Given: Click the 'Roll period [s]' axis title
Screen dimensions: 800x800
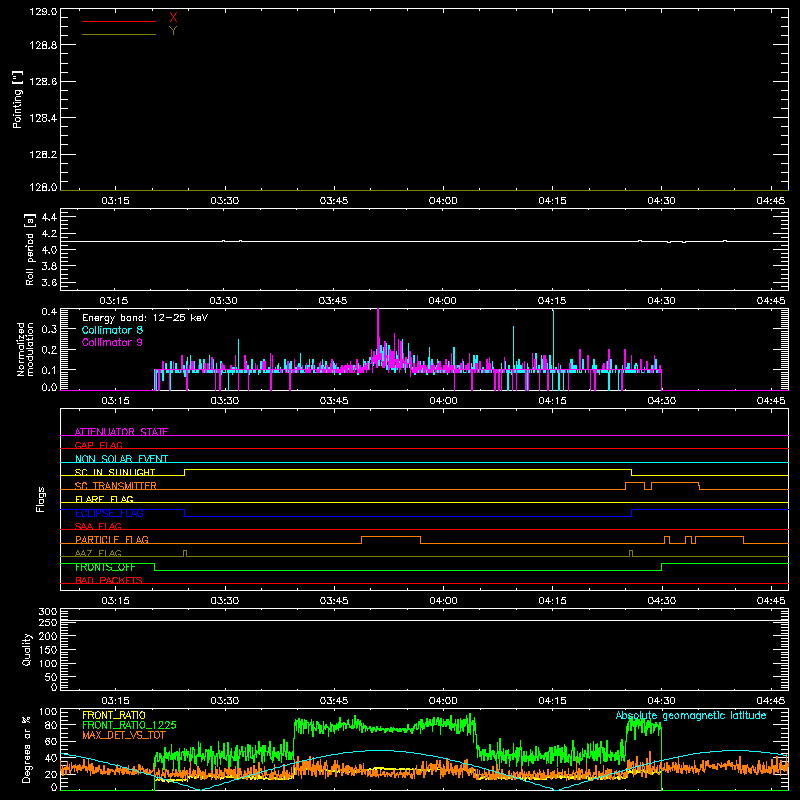Looking at the screenshot, I should 30,249.
